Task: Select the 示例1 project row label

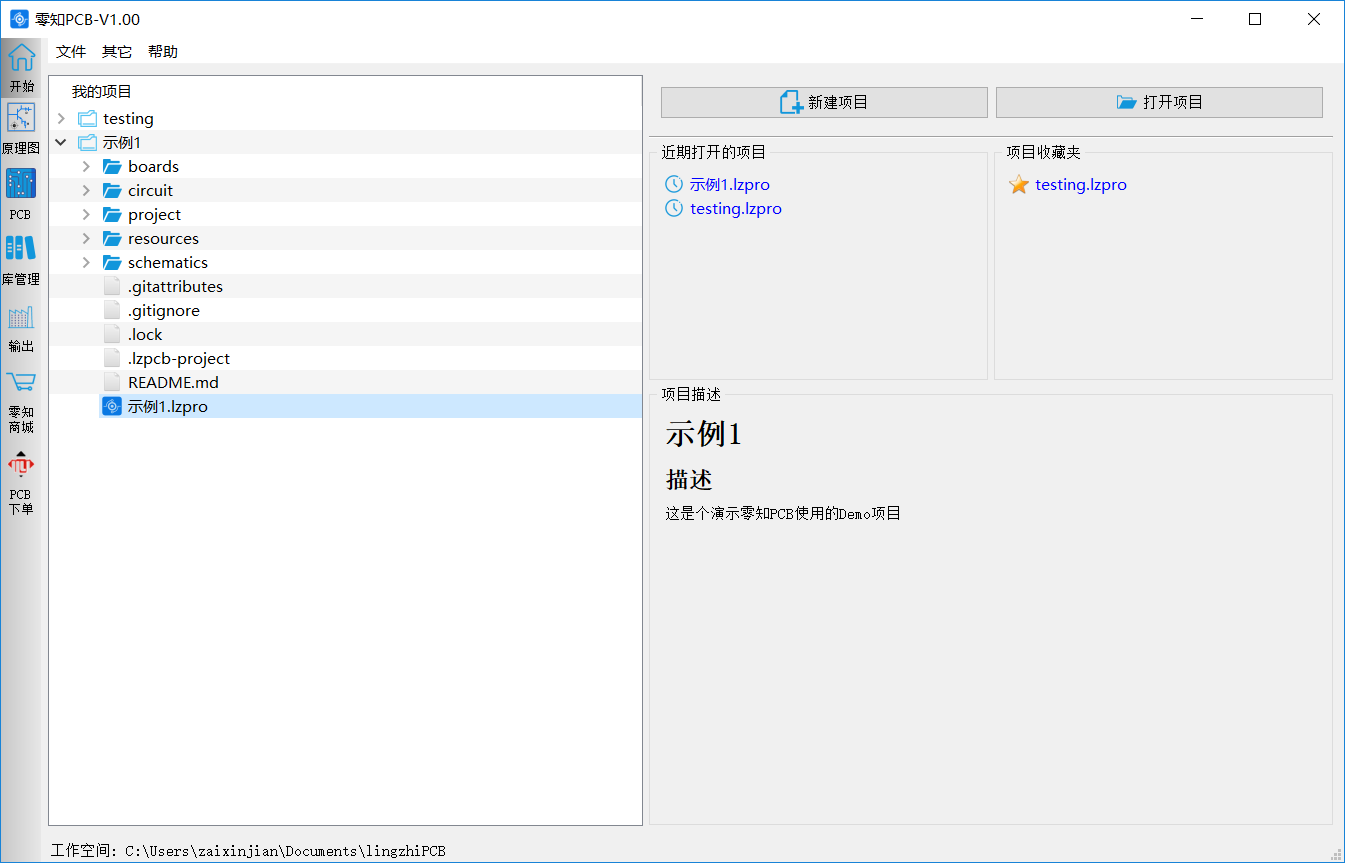Action: [122, 142]
